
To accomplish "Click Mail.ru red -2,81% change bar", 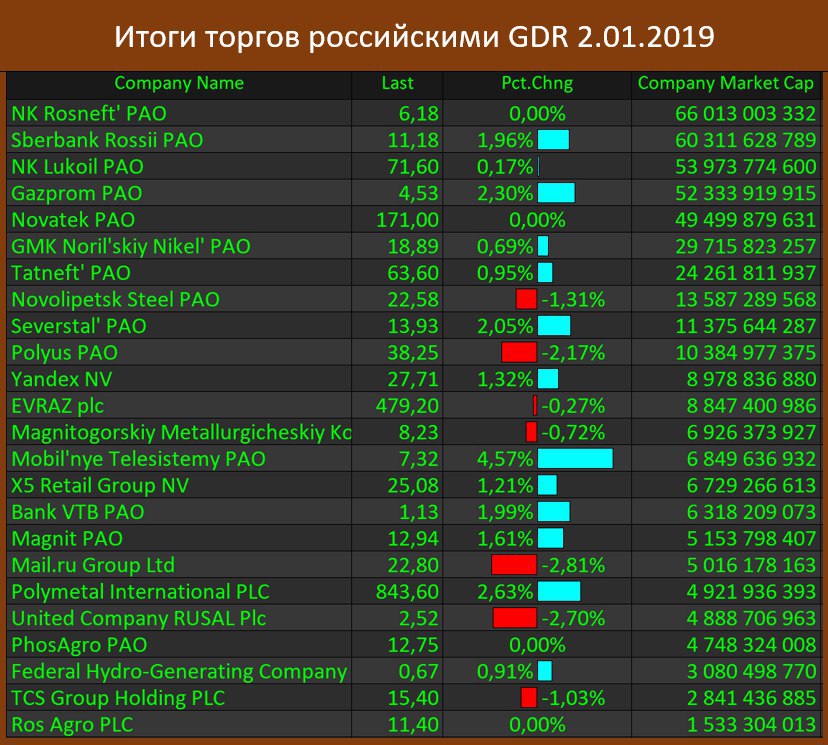I will click(514, 565).
